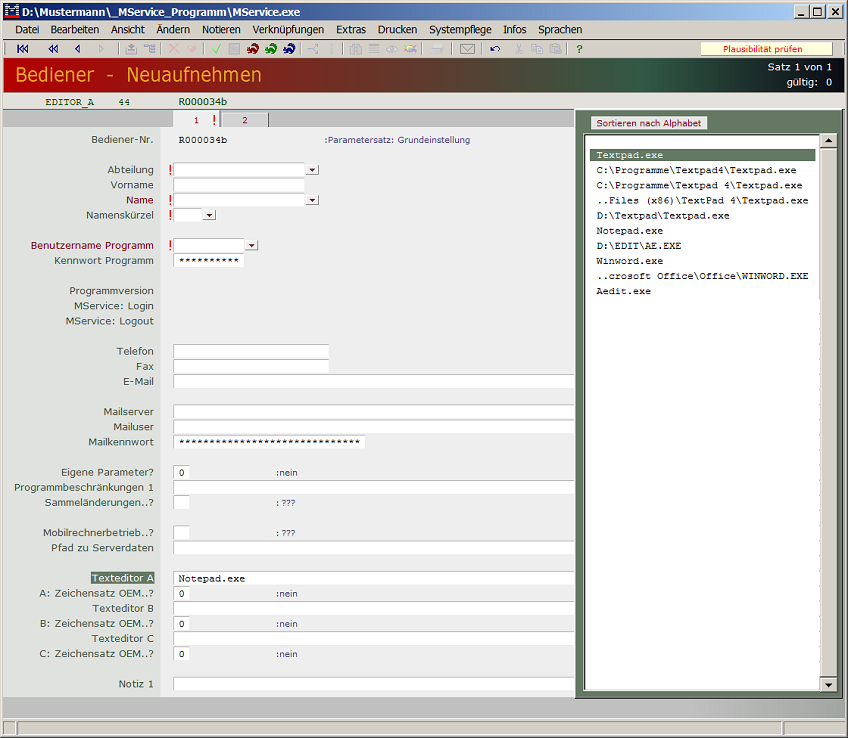This screenshot has width=848, height=738.
Task: Go to previous record using single left arrow
Action: (78, 49)
